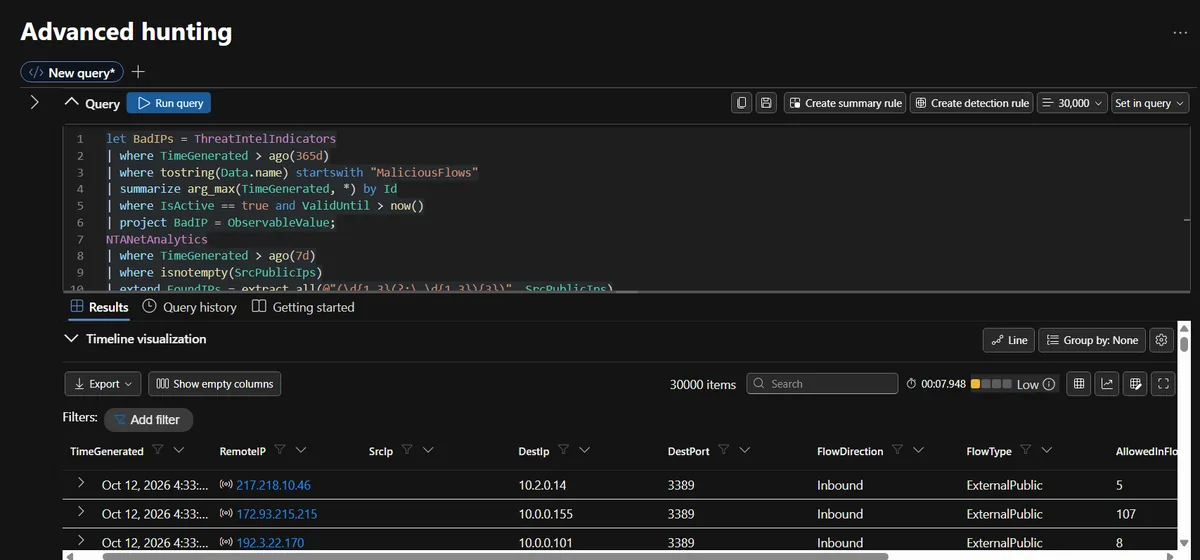Filter the FlowDirection column
The image size is (1200, 560).
pyautogui.click(x=898, y=451)
